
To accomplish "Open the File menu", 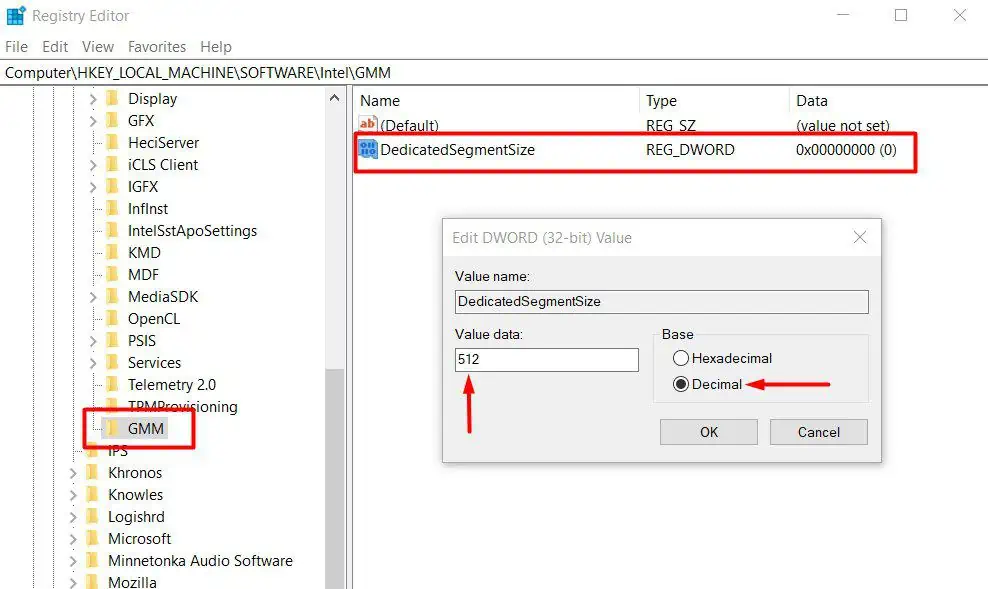I will pos(16,47).
